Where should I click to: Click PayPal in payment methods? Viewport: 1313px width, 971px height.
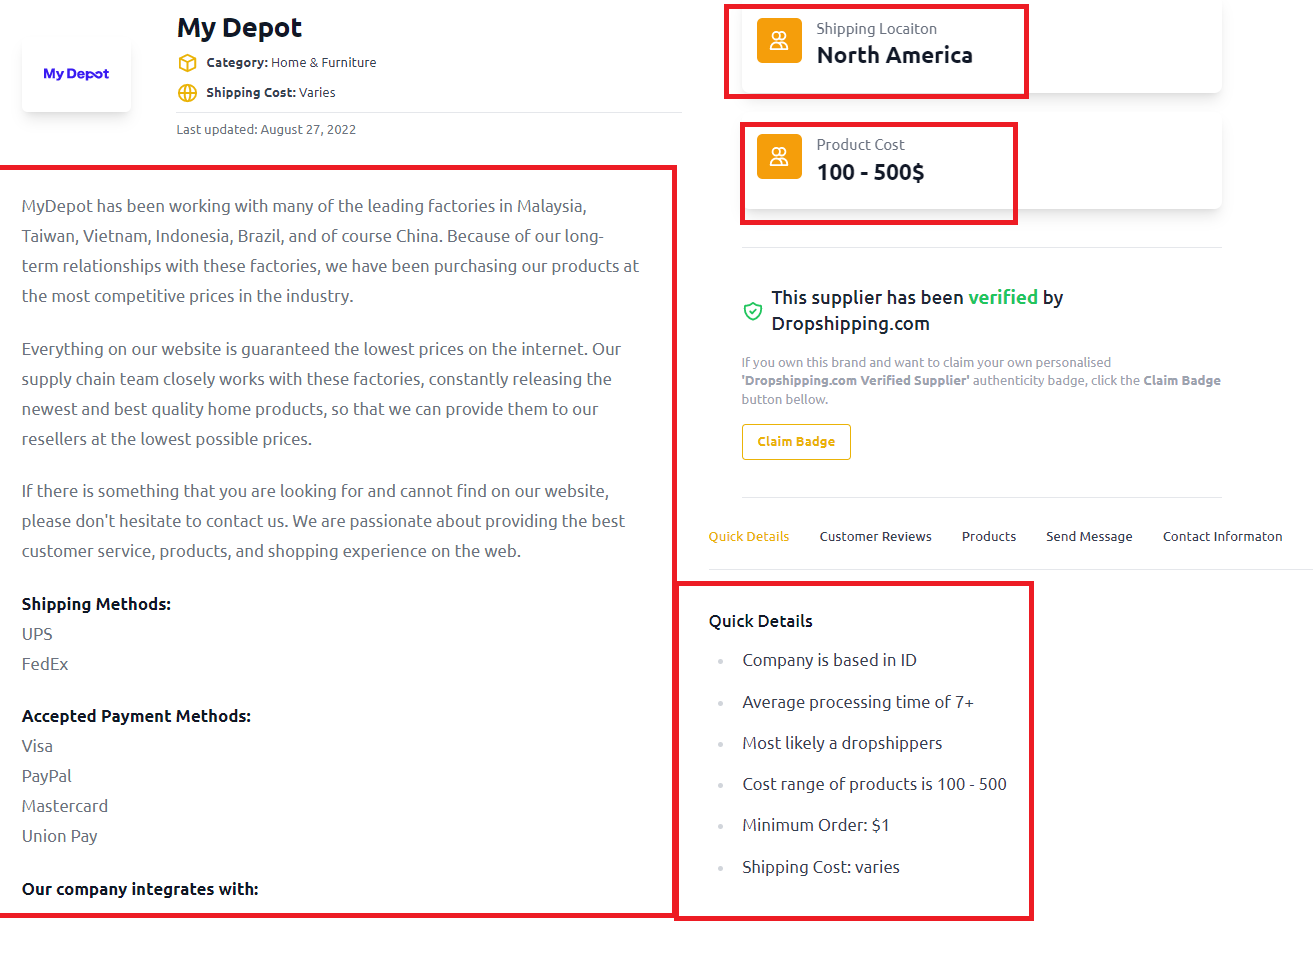(x=47, y=776)
